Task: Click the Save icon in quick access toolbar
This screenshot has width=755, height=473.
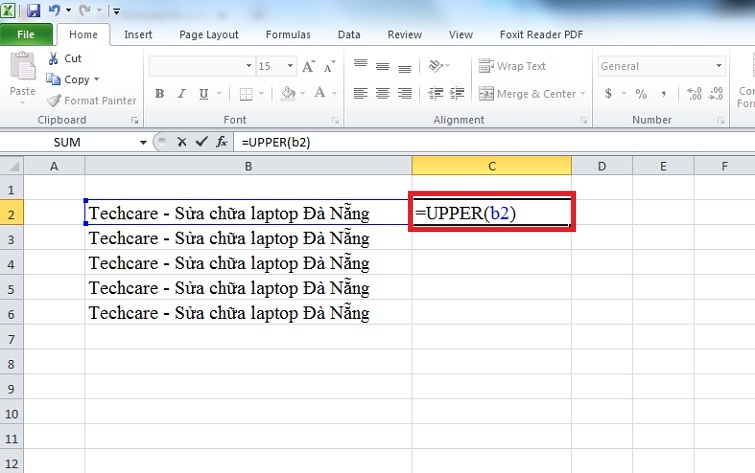Action: pyautogui.click(x=34, y=11)
